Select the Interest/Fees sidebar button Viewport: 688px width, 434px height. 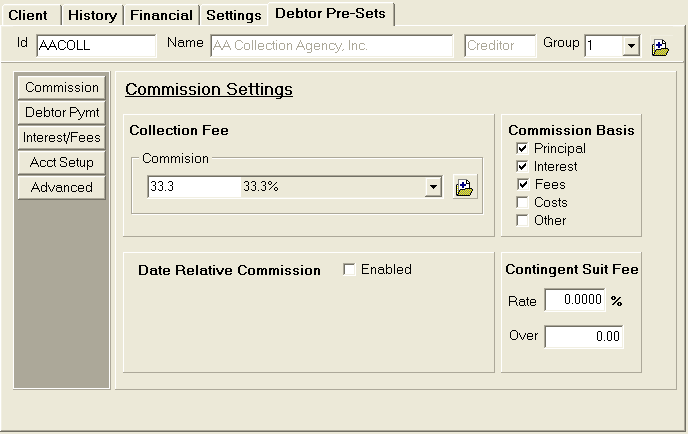point(62,137)
